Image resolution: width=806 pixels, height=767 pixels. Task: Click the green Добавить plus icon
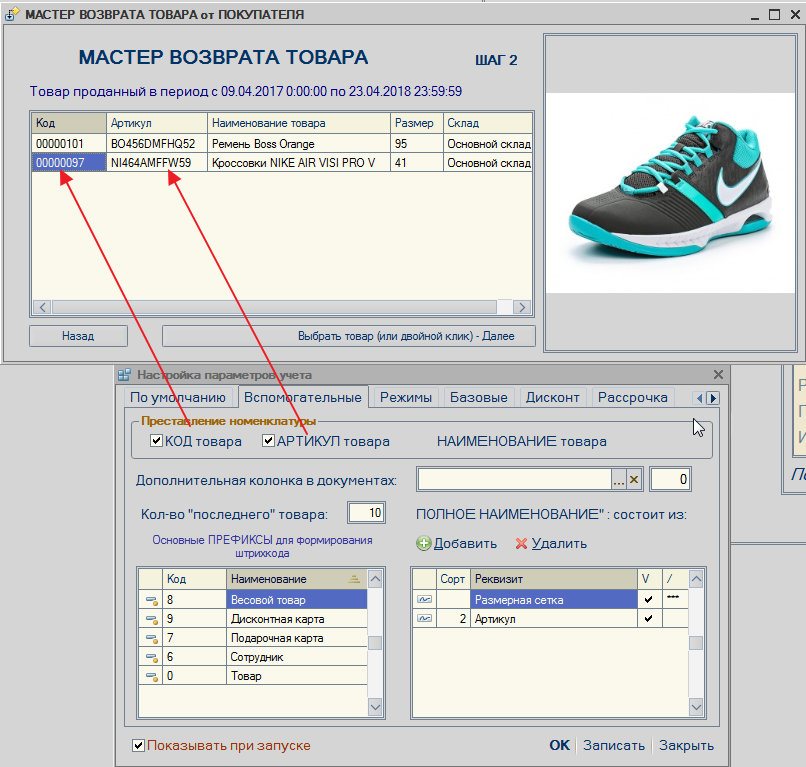click(x=424, y=543)
